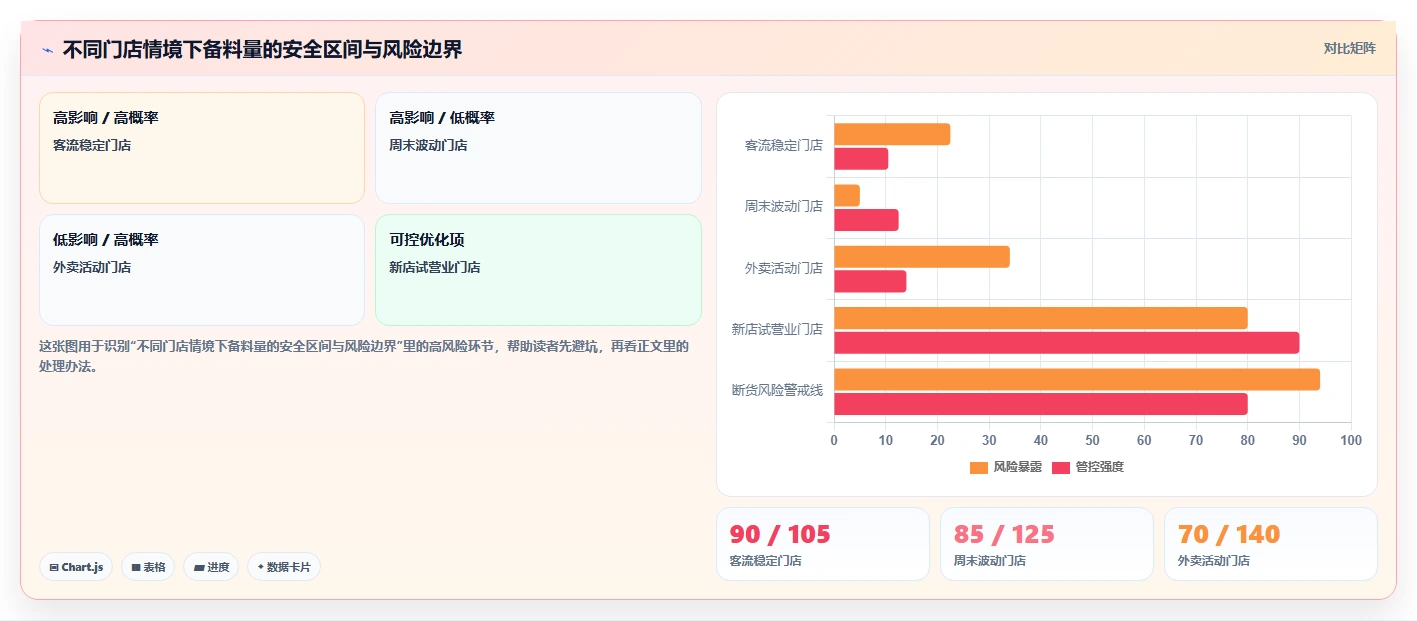Click 外卖活动门店 text in matrix card
This screenshot has width=1417, height=621.
point(92,268)
